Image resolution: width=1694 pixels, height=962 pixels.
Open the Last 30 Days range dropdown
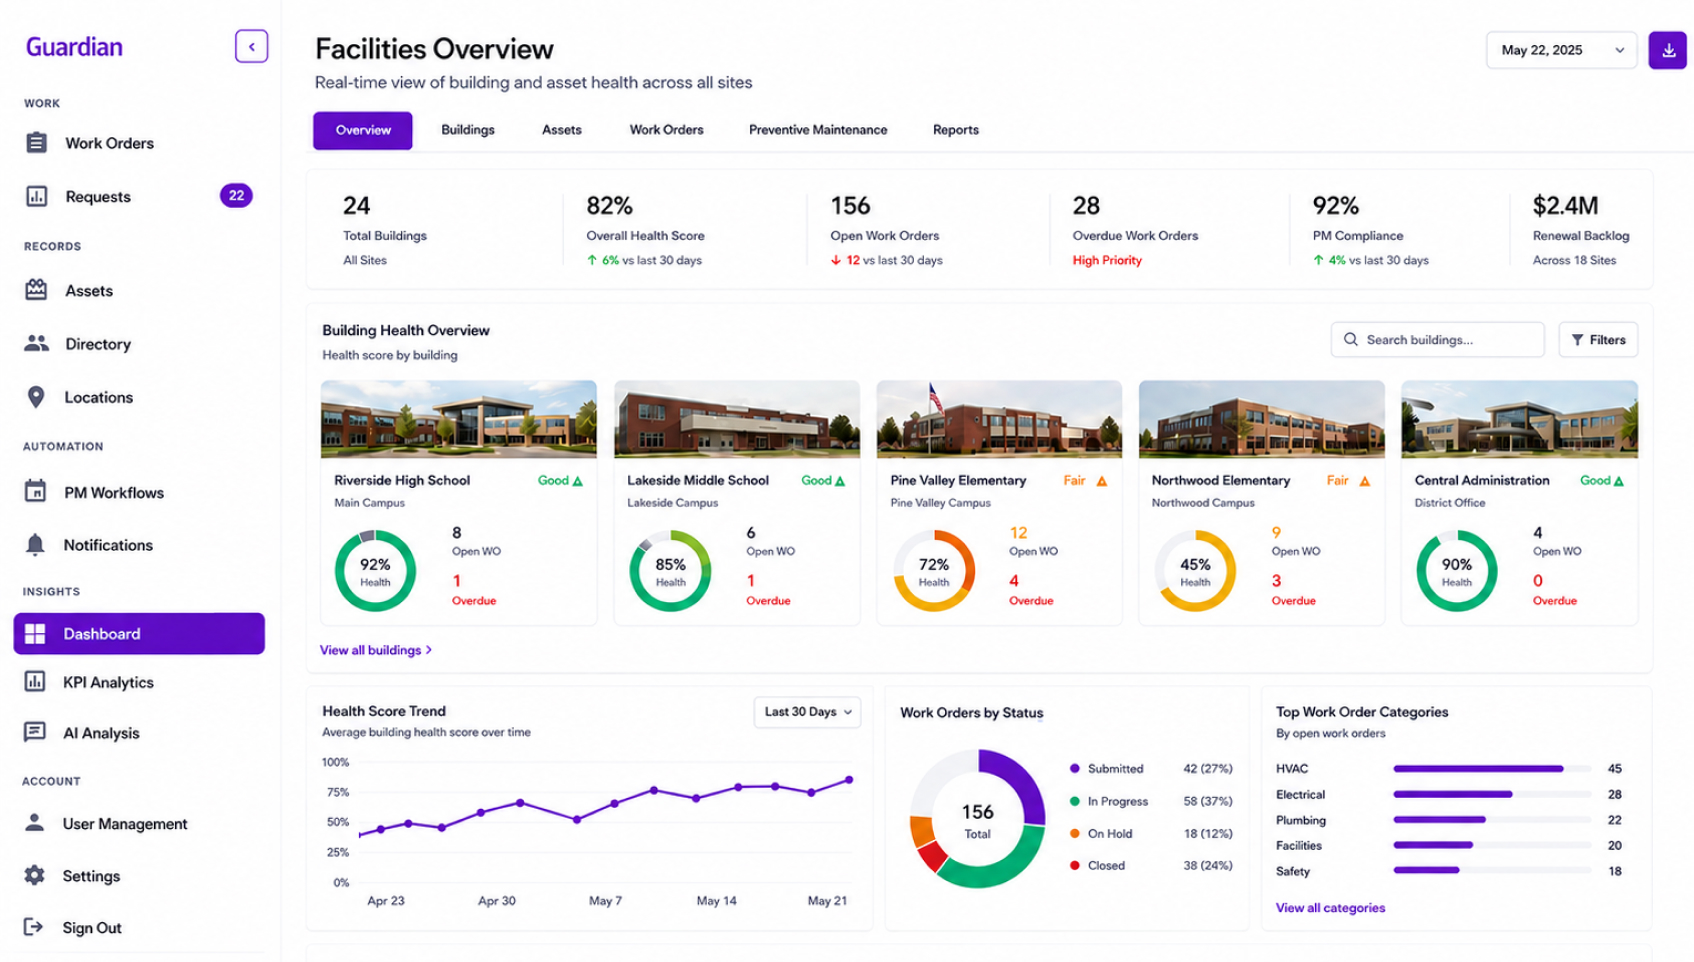(x=807, y=712)
